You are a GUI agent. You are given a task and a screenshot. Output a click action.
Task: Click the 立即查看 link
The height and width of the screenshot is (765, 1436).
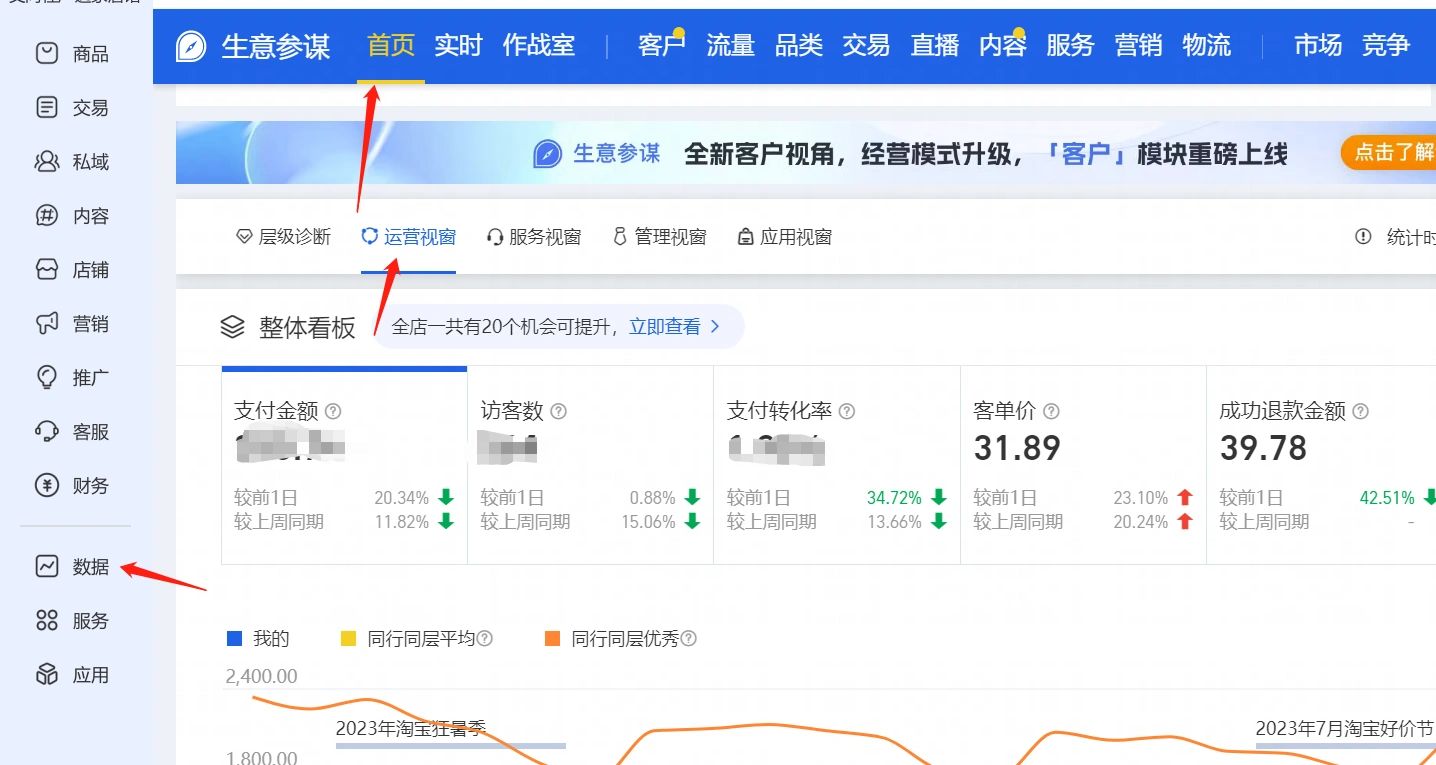(675, 327)
